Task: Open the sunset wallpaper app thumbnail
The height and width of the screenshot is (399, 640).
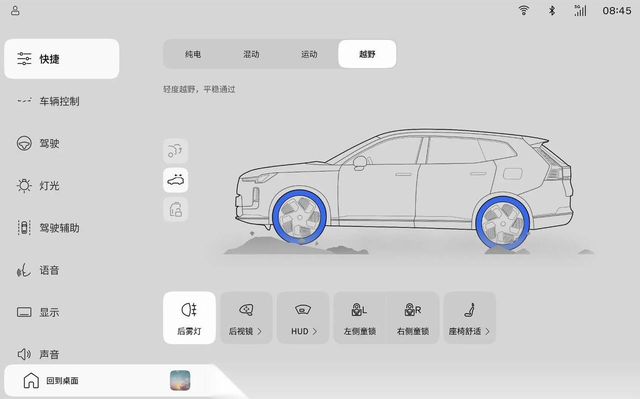Action: click(180, 380)
